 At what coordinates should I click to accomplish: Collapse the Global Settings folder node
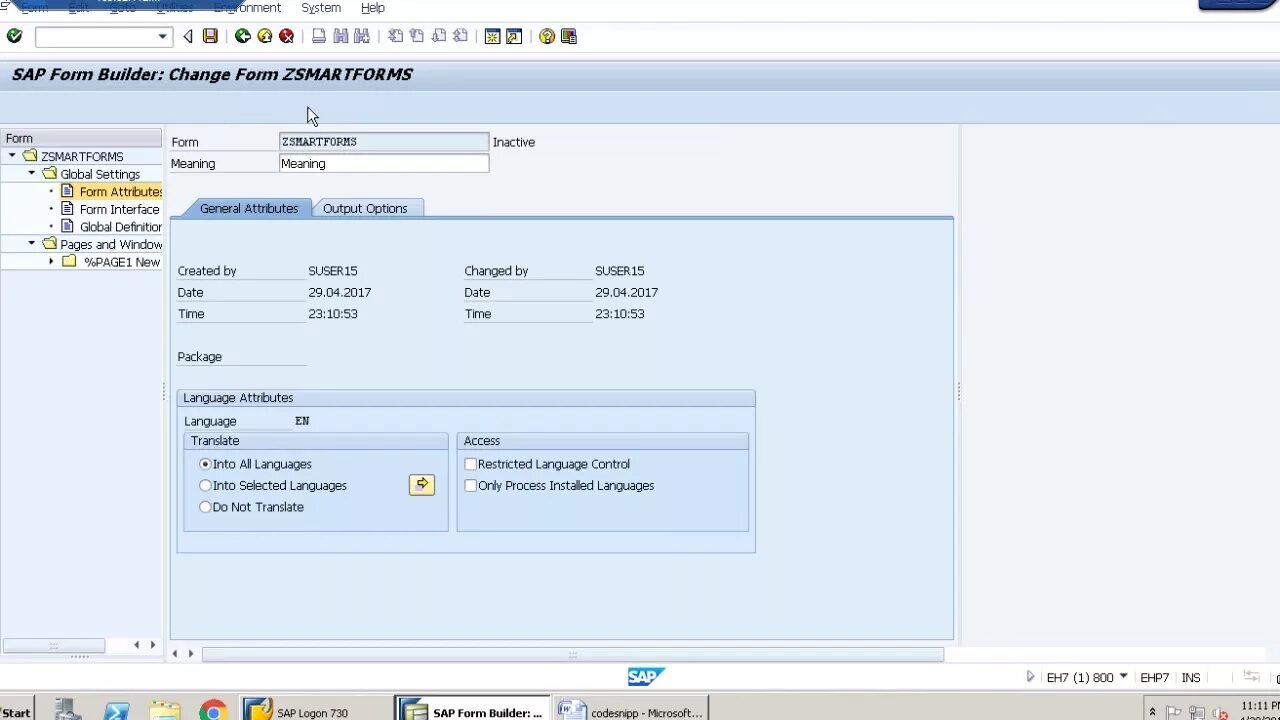coord(31,174)
